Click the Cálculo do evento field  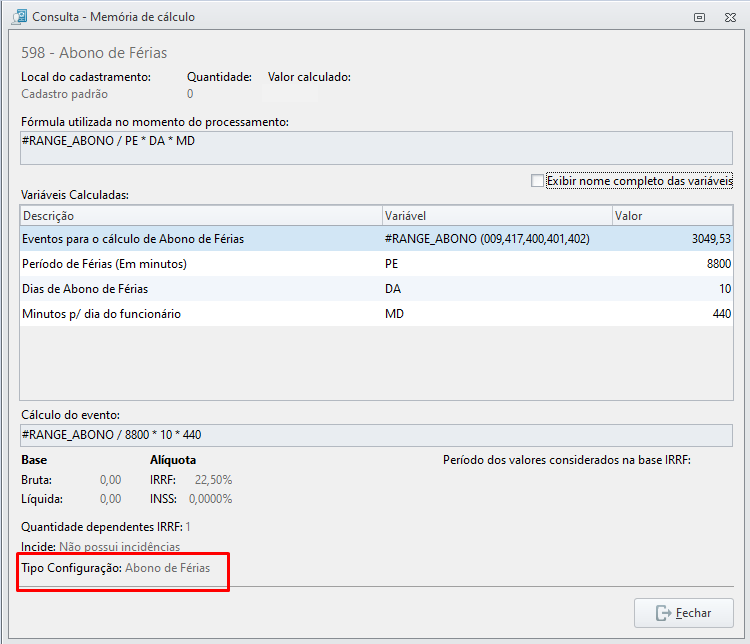[x=376, y=435]
